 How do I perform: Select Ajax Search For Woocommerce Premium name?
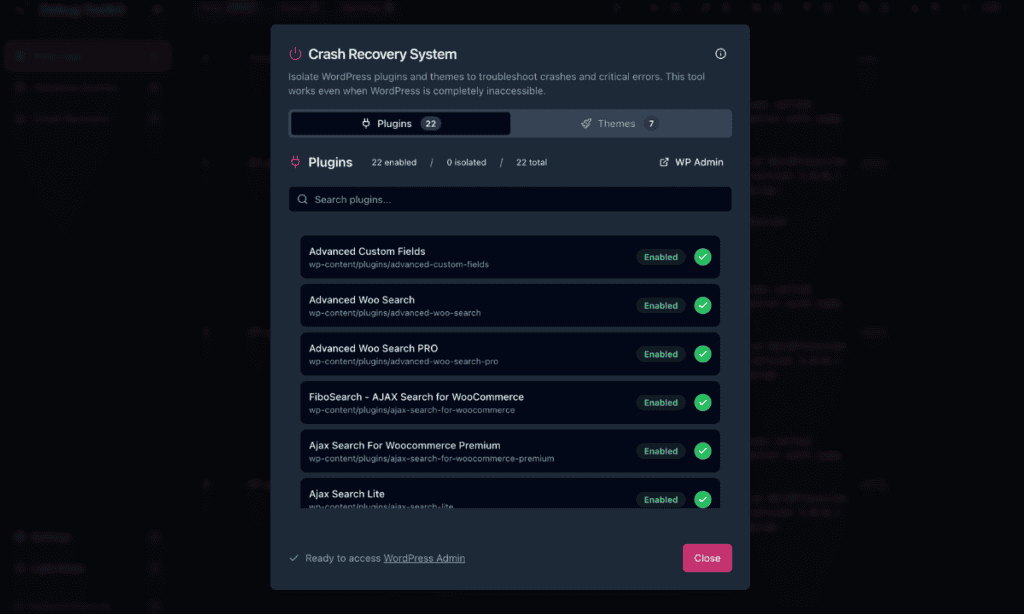point(404,445)
